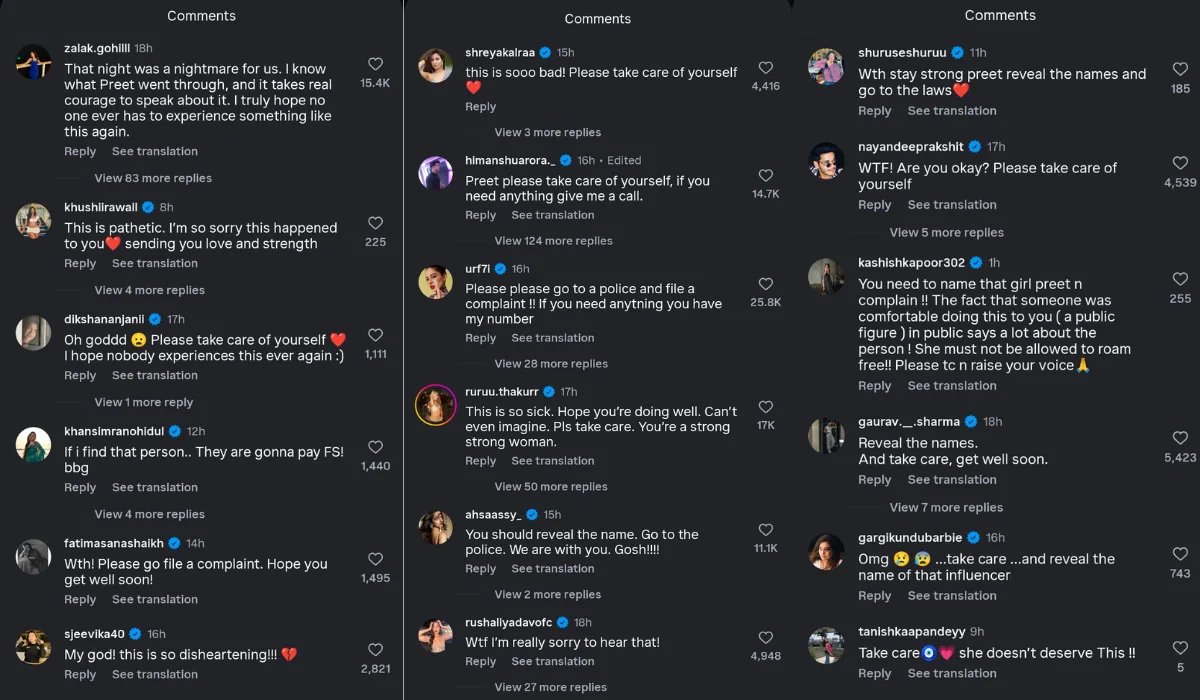Screen dimensions: 1200x700
Task: Toggle like on nayandeepprakshit's comment
Action: pyautogui.click(x=1180, y=163)
